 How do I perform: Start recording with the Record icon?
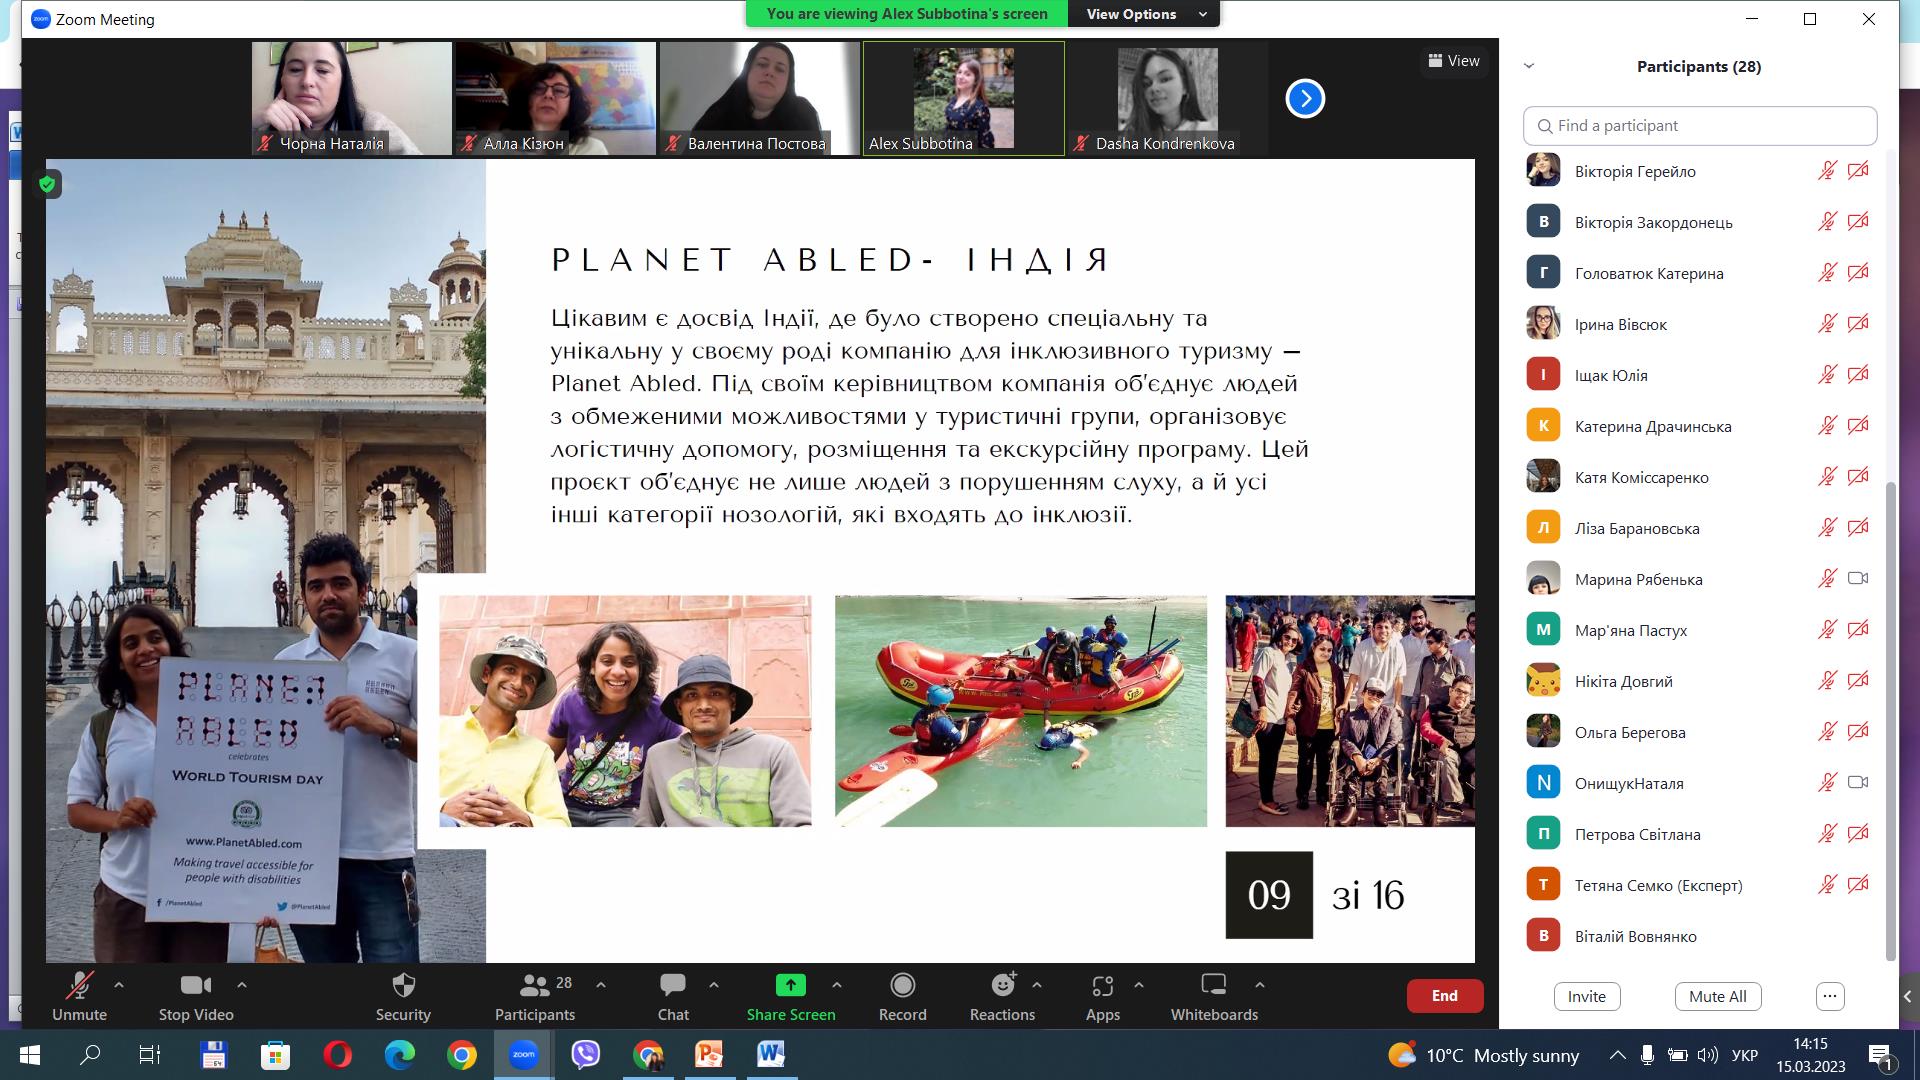(x=902, y=986)
